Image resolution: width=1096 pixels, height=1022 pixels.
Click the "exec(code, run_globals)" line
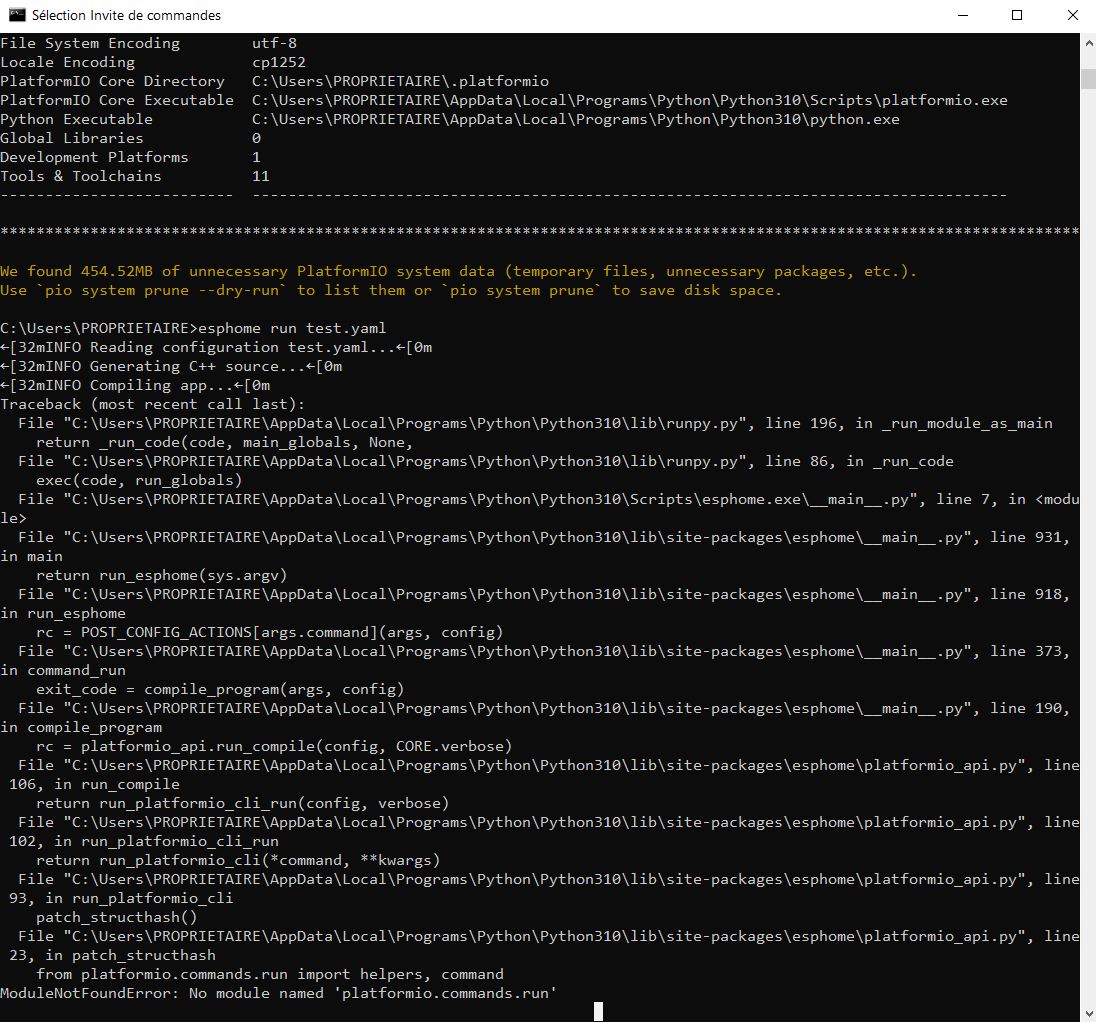tap(139, 480)
